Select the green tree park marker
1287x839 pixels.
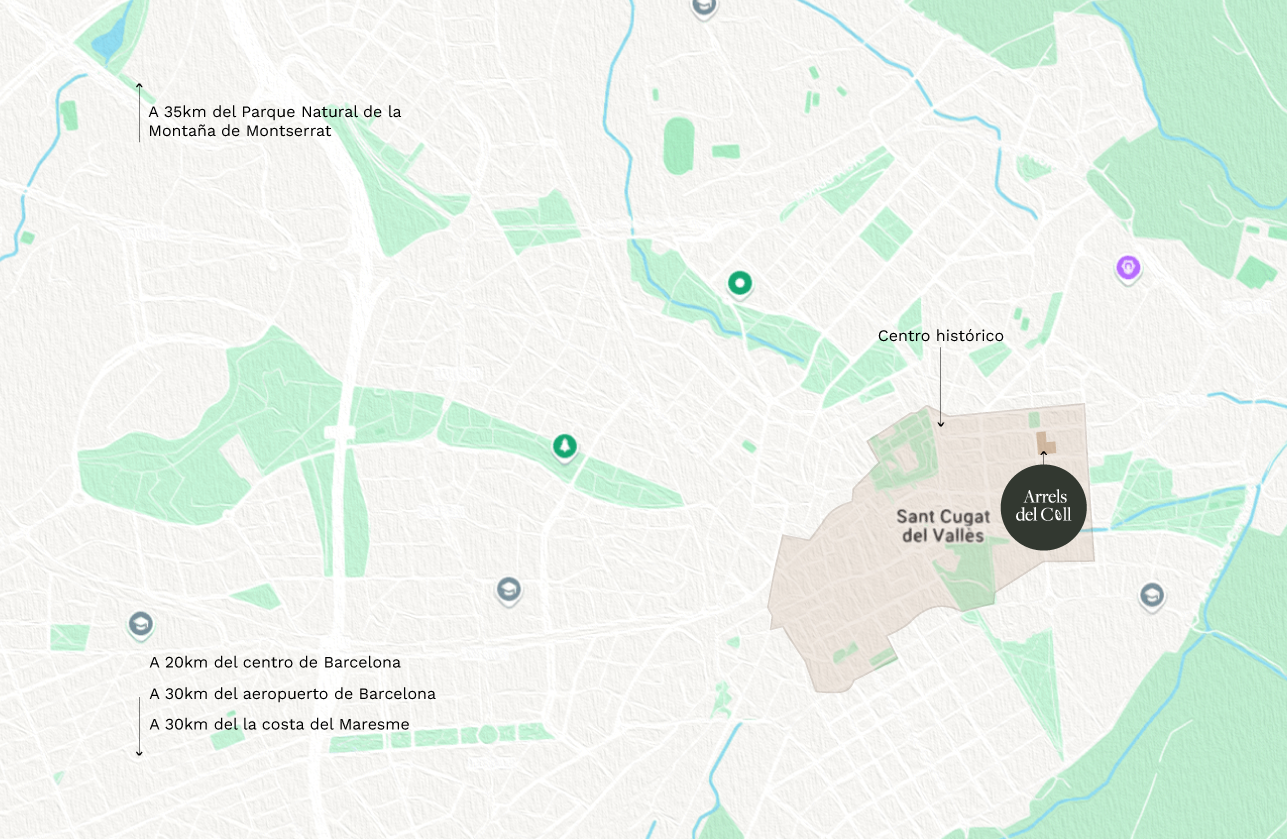click(566, 446)
